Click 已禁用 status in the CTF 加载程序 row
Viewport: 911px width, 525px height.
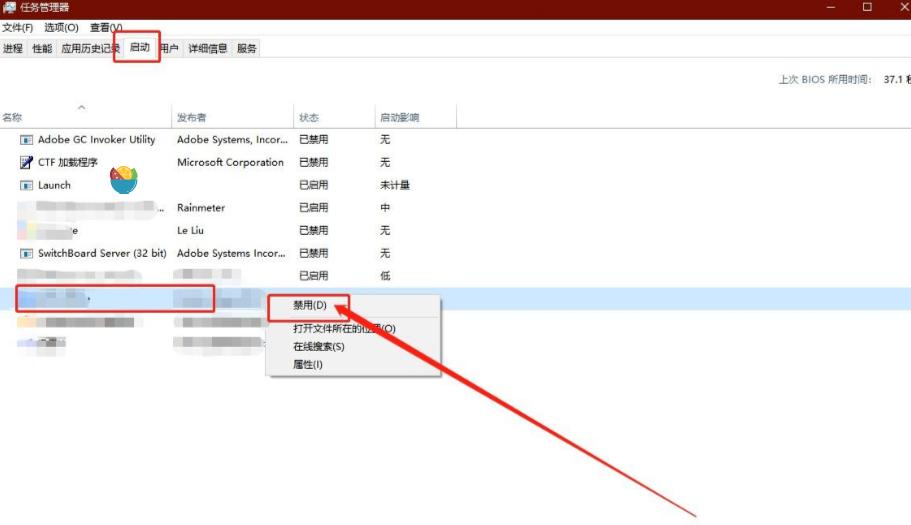(314, 163)
